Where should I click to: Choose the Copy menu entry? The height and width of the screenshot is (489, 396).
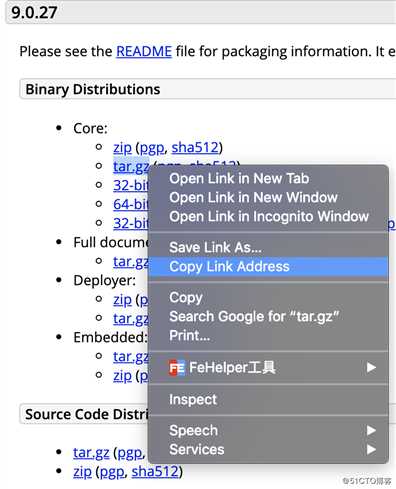(x=268, y=298)
